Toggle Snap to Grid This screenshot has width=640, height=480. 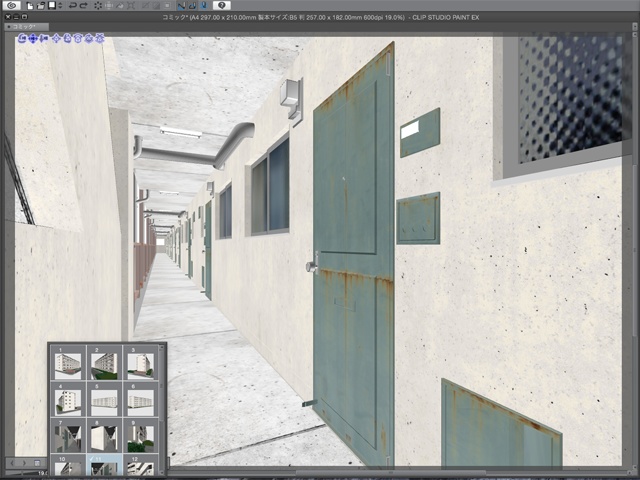click(x=204, y=6)
